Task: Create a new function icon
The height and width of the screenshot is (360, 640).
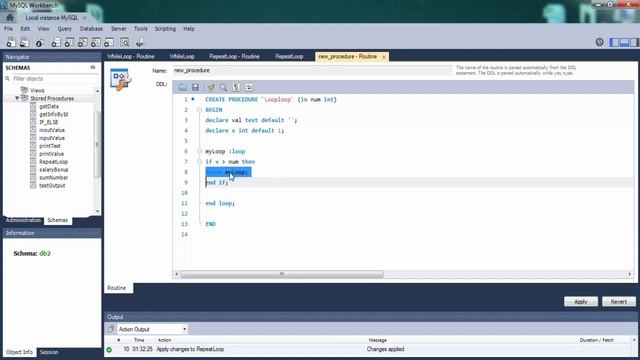Action: tap(109, 42)
